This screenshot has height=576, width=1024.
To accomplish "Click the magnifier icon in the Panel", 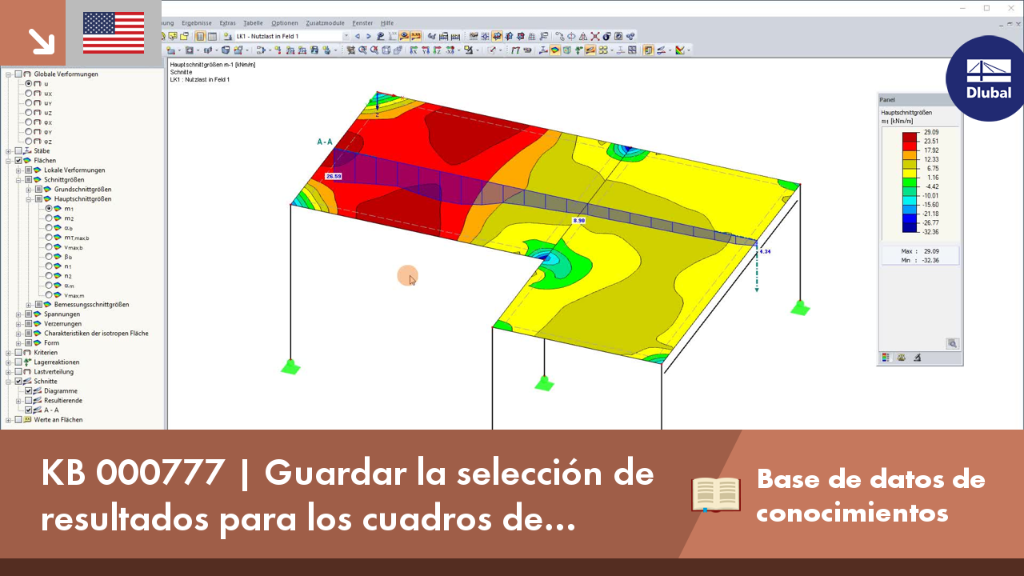I will click(952, 344).
